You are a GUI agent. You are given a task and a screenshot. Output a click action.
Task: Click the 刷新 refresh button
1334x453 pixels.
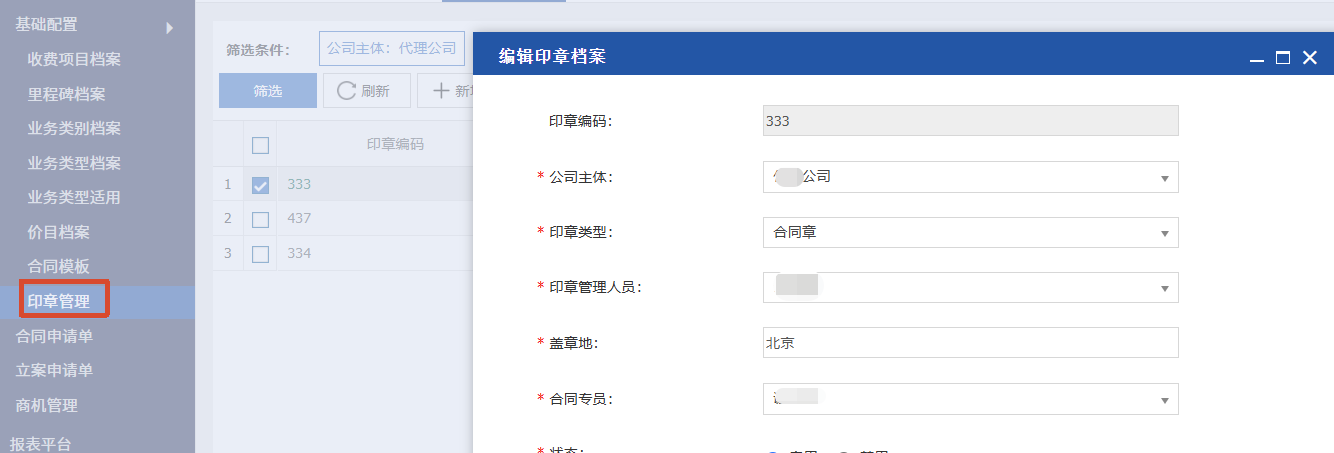367,90
